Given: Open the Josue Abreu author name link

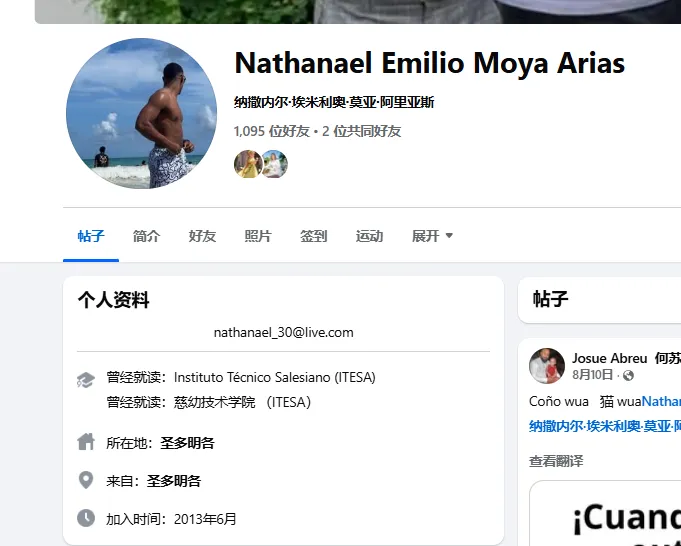Looking at the screenshot, I should tap(609, 358).
